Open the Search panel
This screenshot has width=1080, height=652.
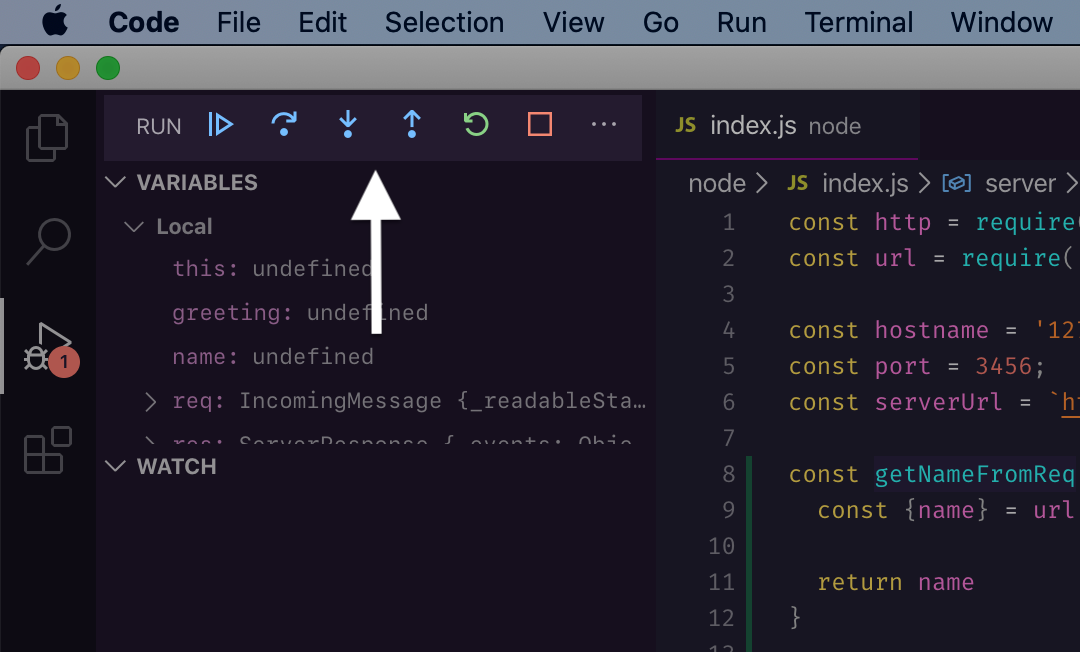[x=47, y=240]
